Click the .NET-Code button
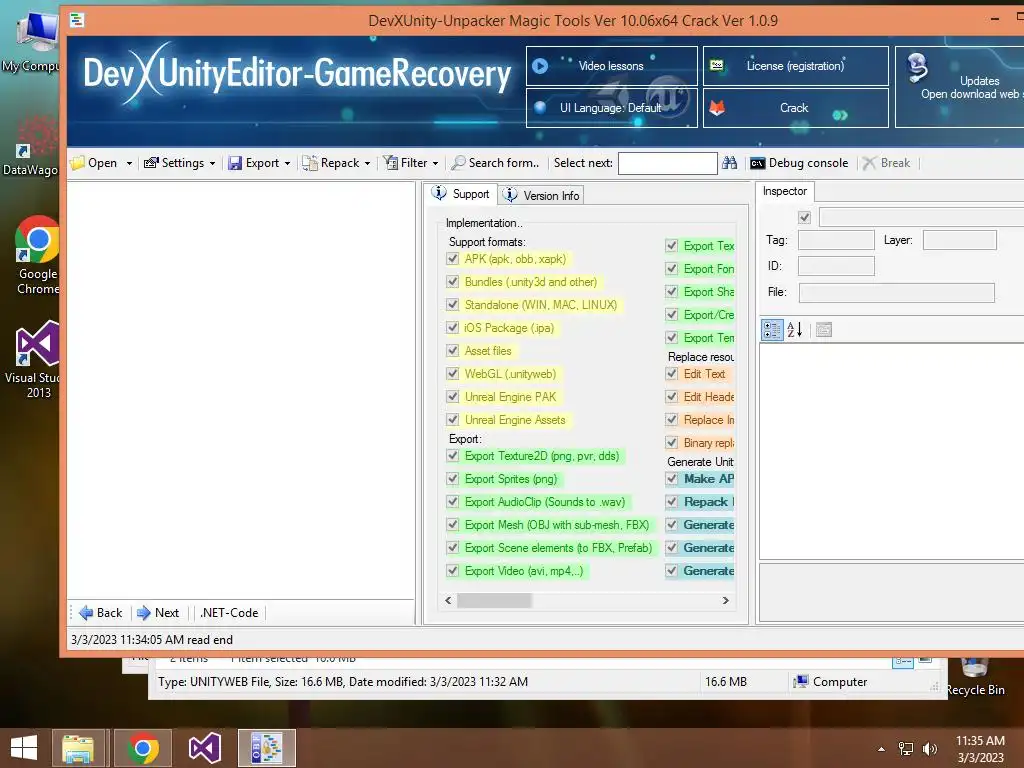The image size is (1024, 768). pos(229,613)
